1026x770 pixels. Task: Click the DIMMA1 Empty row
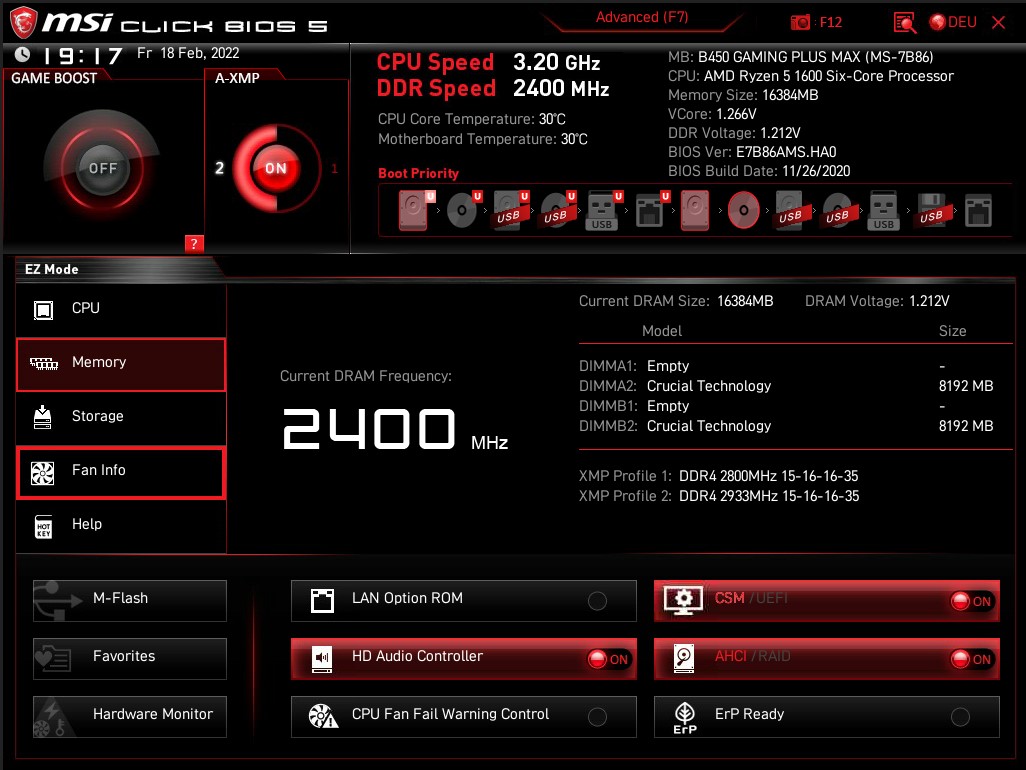click(x=763, y=366)
